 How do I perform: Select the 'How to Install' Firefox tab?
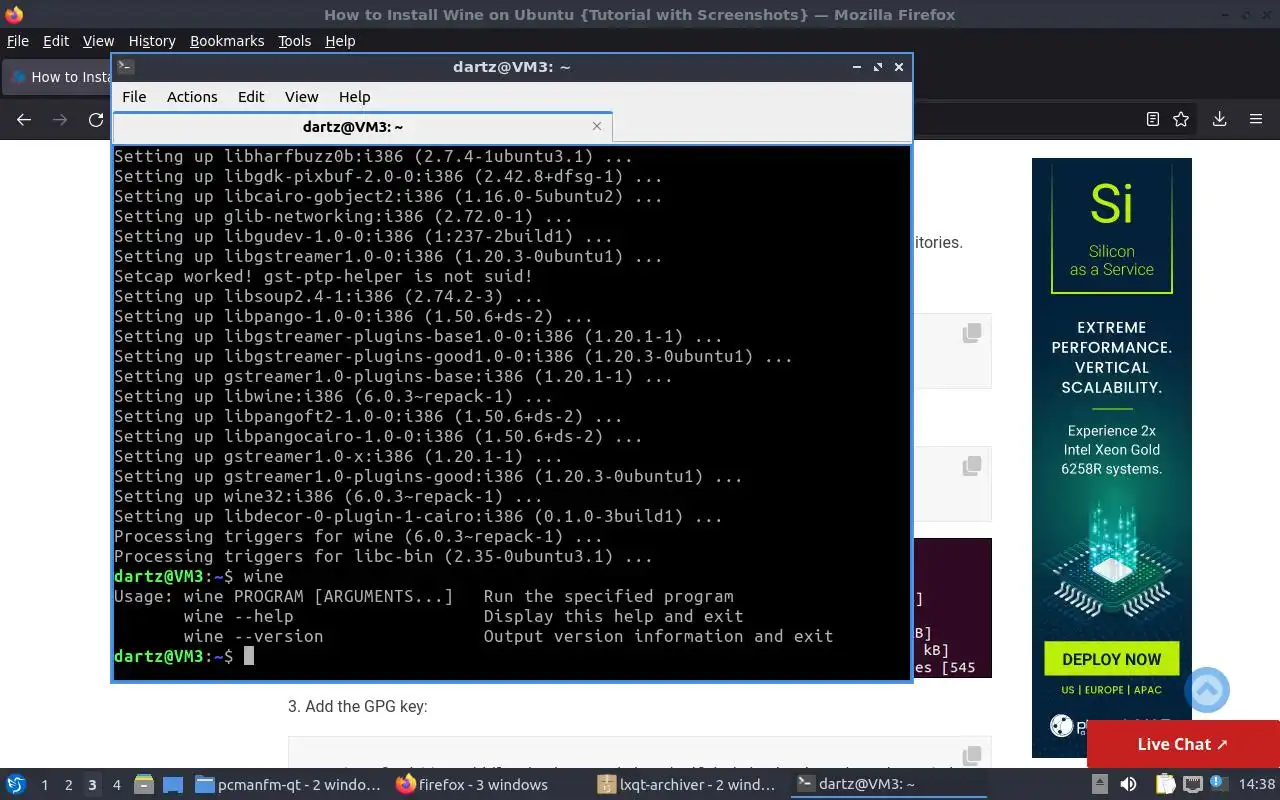coord(58,76)
